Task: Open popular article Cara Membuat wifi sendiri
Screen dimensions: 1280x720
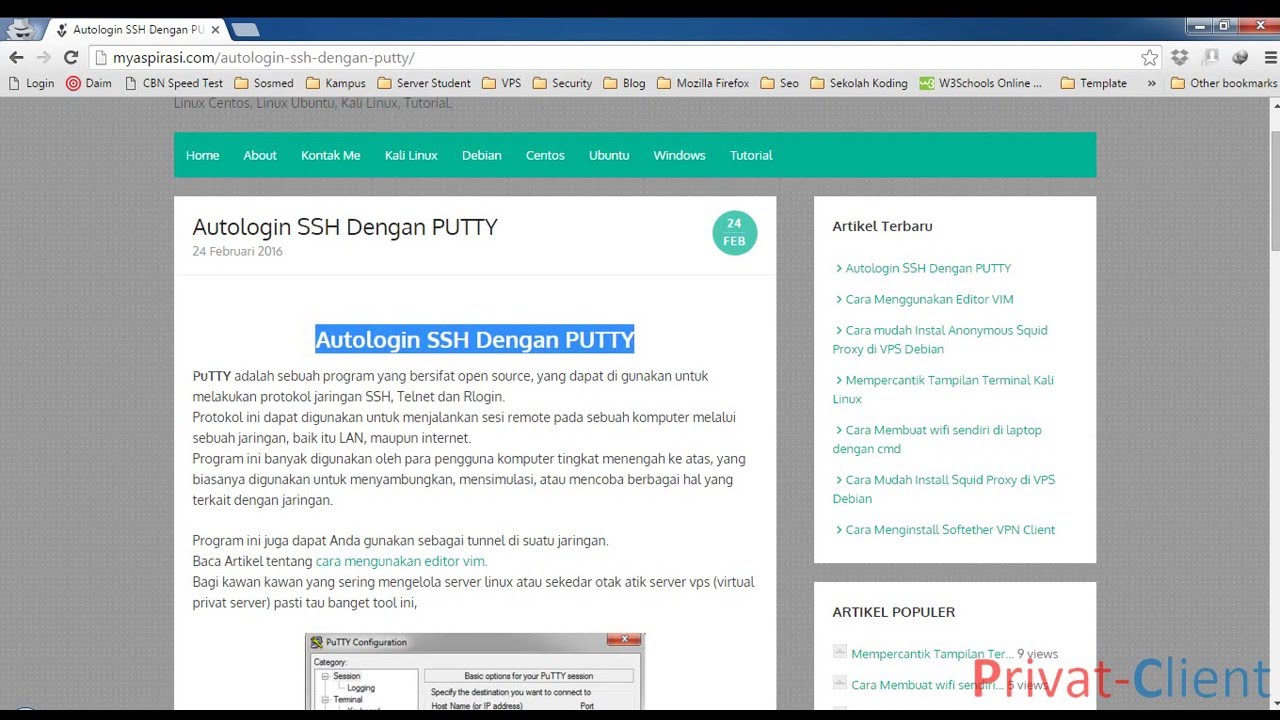Action: [928, 685]
